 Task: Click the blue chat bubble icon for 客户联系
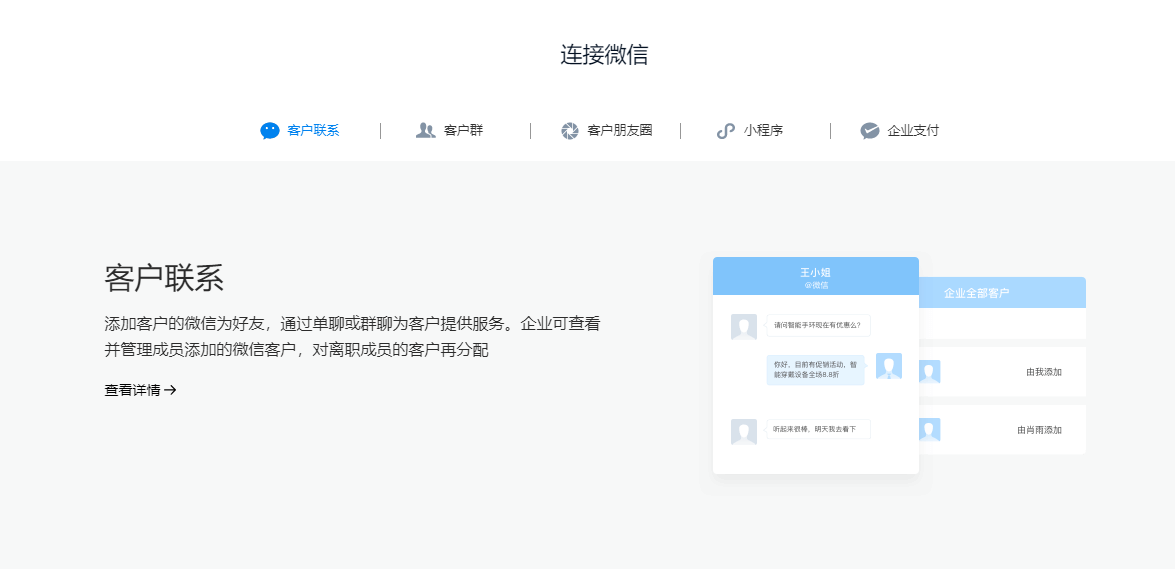click(x=270, y=130)
